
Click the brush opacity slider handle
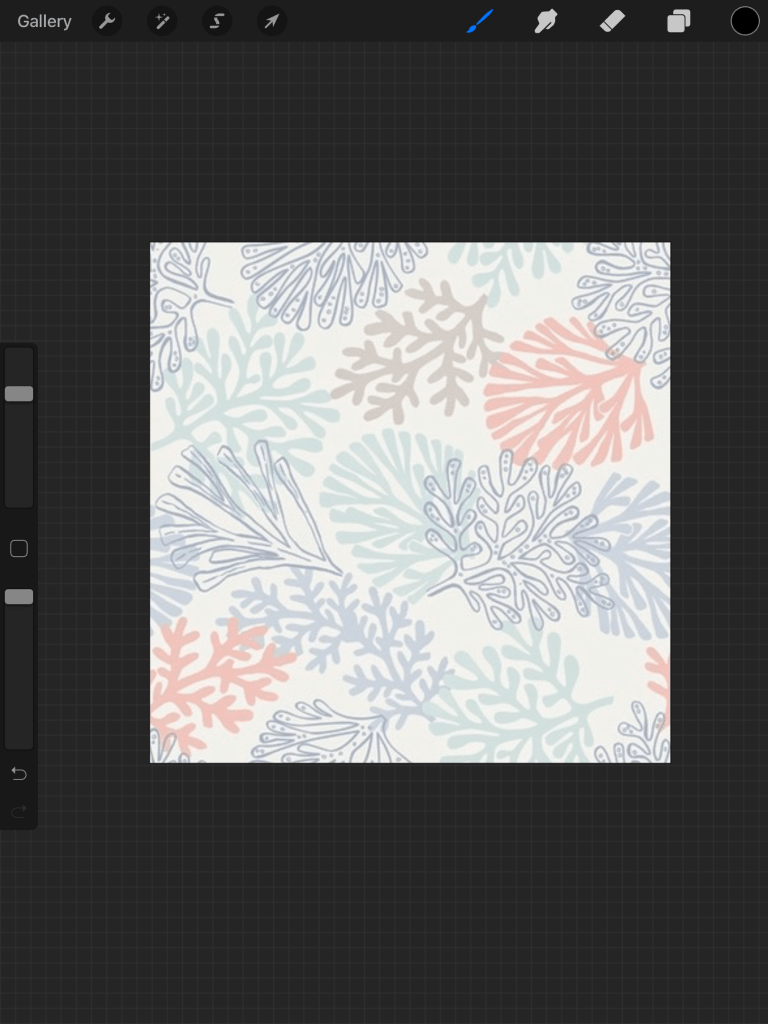[x=19, y=597]
